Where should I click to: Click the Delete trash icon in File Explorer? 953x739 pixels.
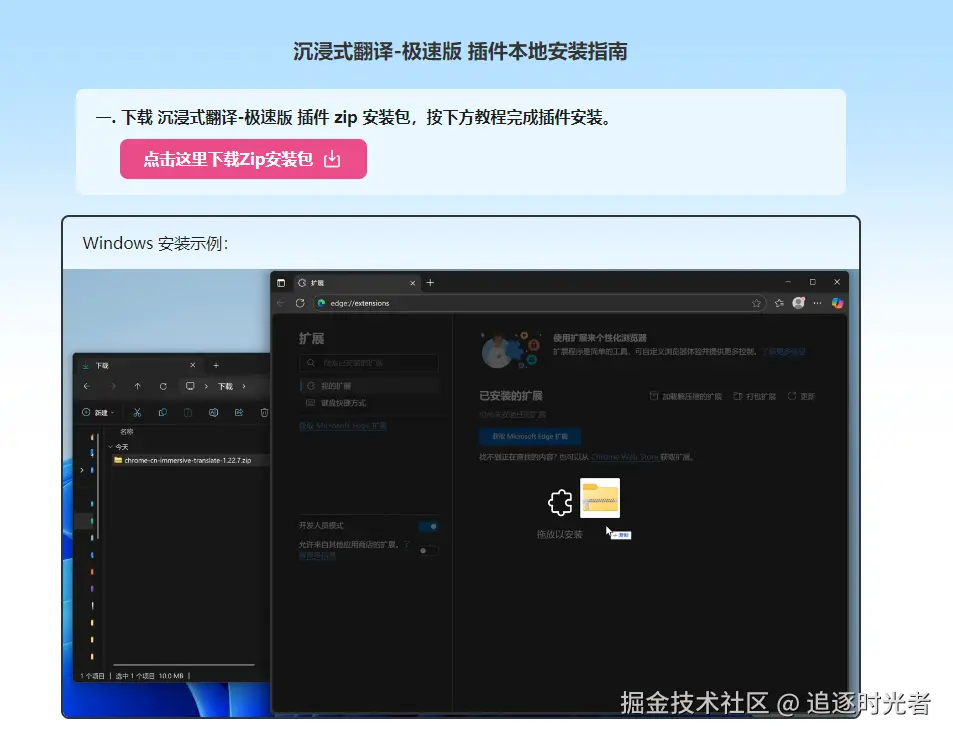coord(264,413)
